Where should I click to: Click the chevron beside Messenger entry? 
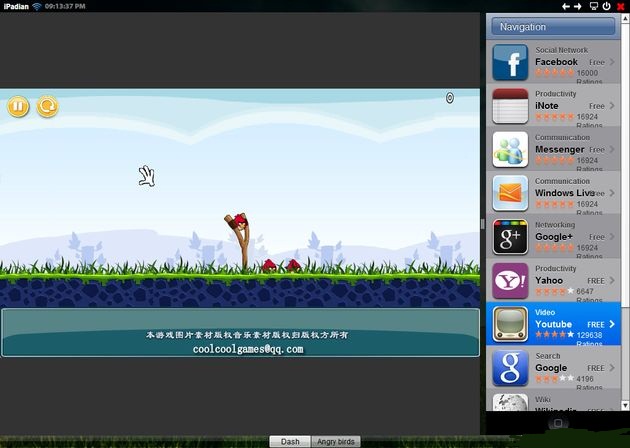coord(611,150)
